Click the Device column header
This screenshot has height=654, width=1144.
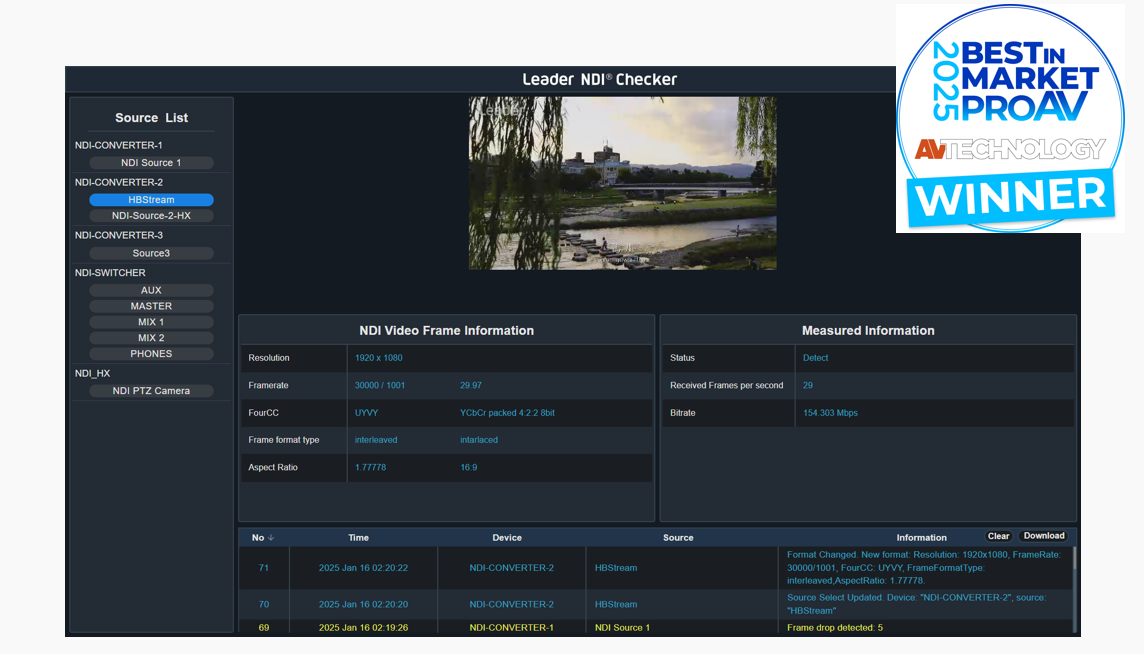(507, 538)
